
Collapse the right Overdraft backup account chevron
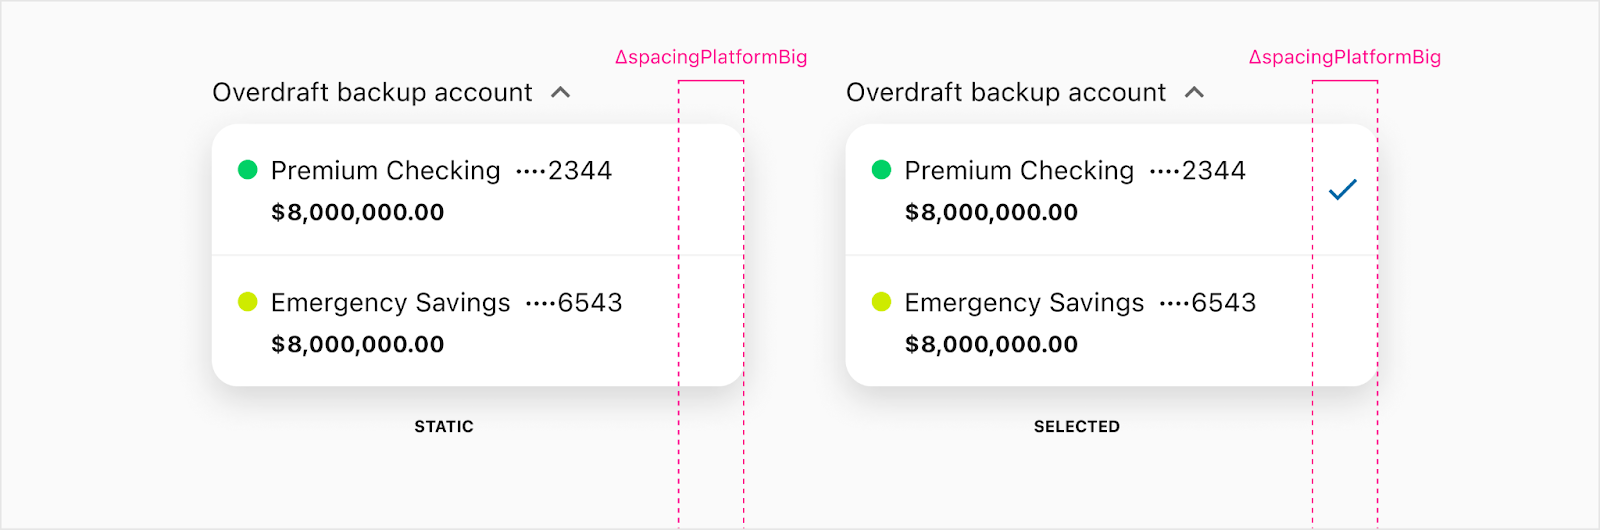click(1194, 93)
